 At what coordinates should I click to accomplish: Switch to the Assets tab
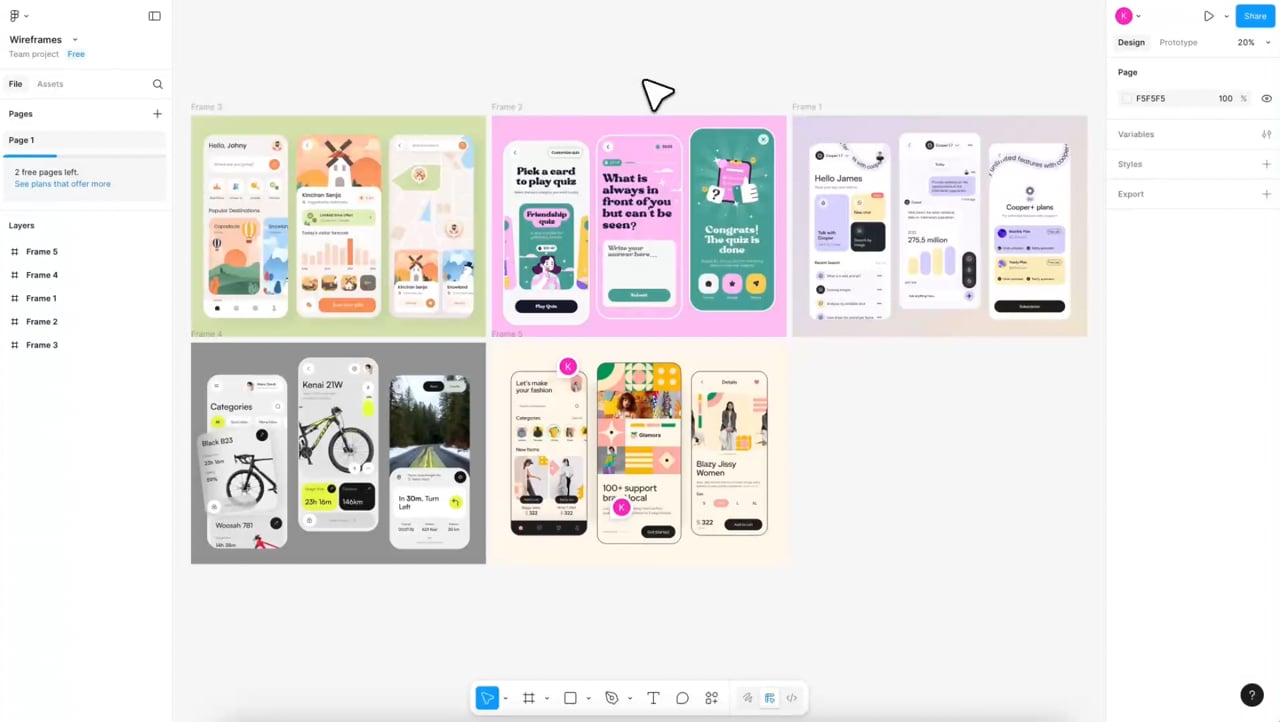click(50, 84)
